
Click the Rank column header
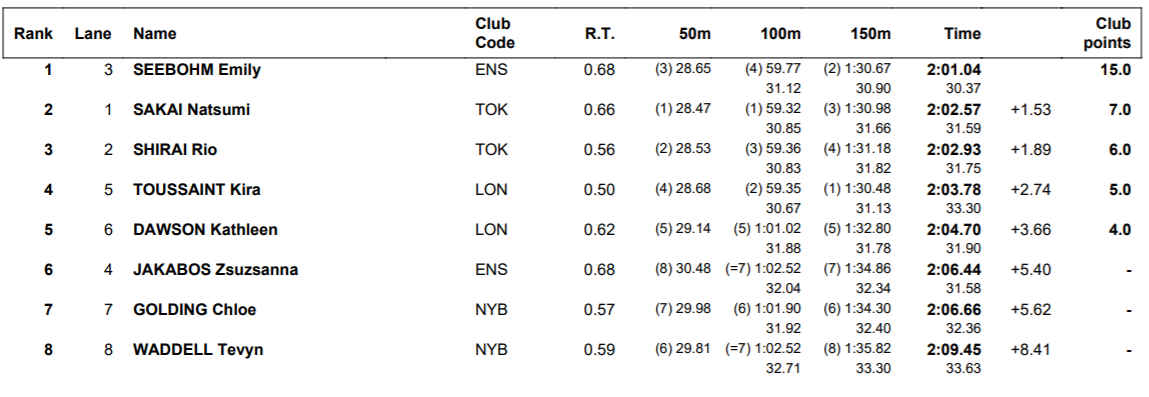point(34,34)
